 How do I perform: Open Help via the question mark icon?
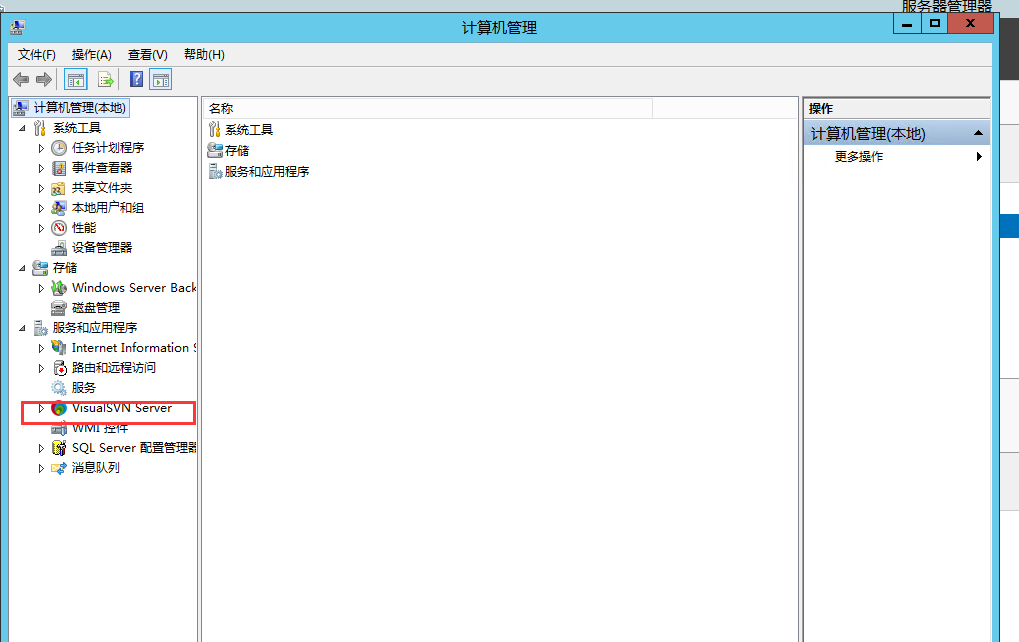pos(136,79)
